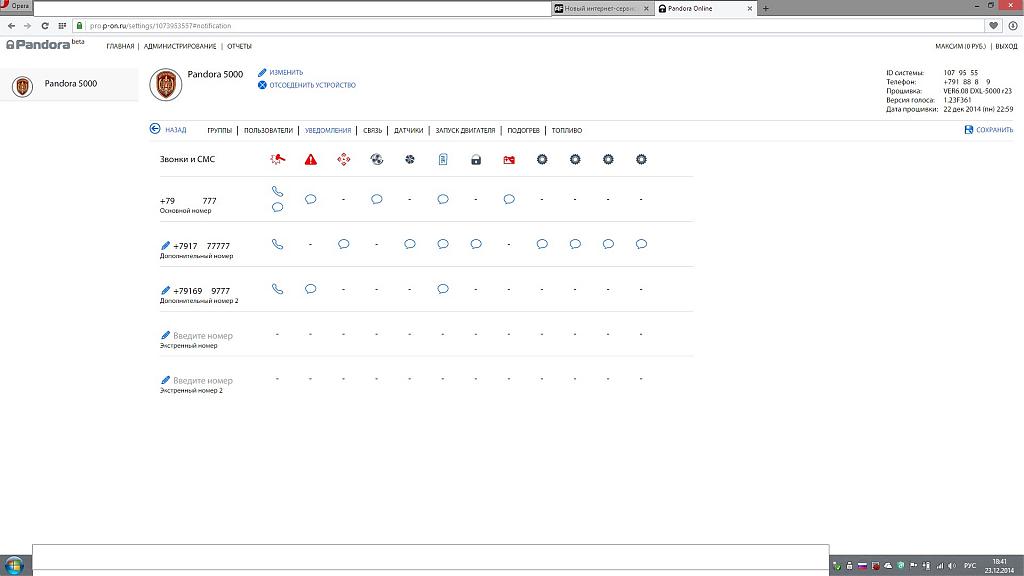Screen dimensions: 1024x576
Task: Click the red warning triangle column icon
Action: [x=311, y=159]
